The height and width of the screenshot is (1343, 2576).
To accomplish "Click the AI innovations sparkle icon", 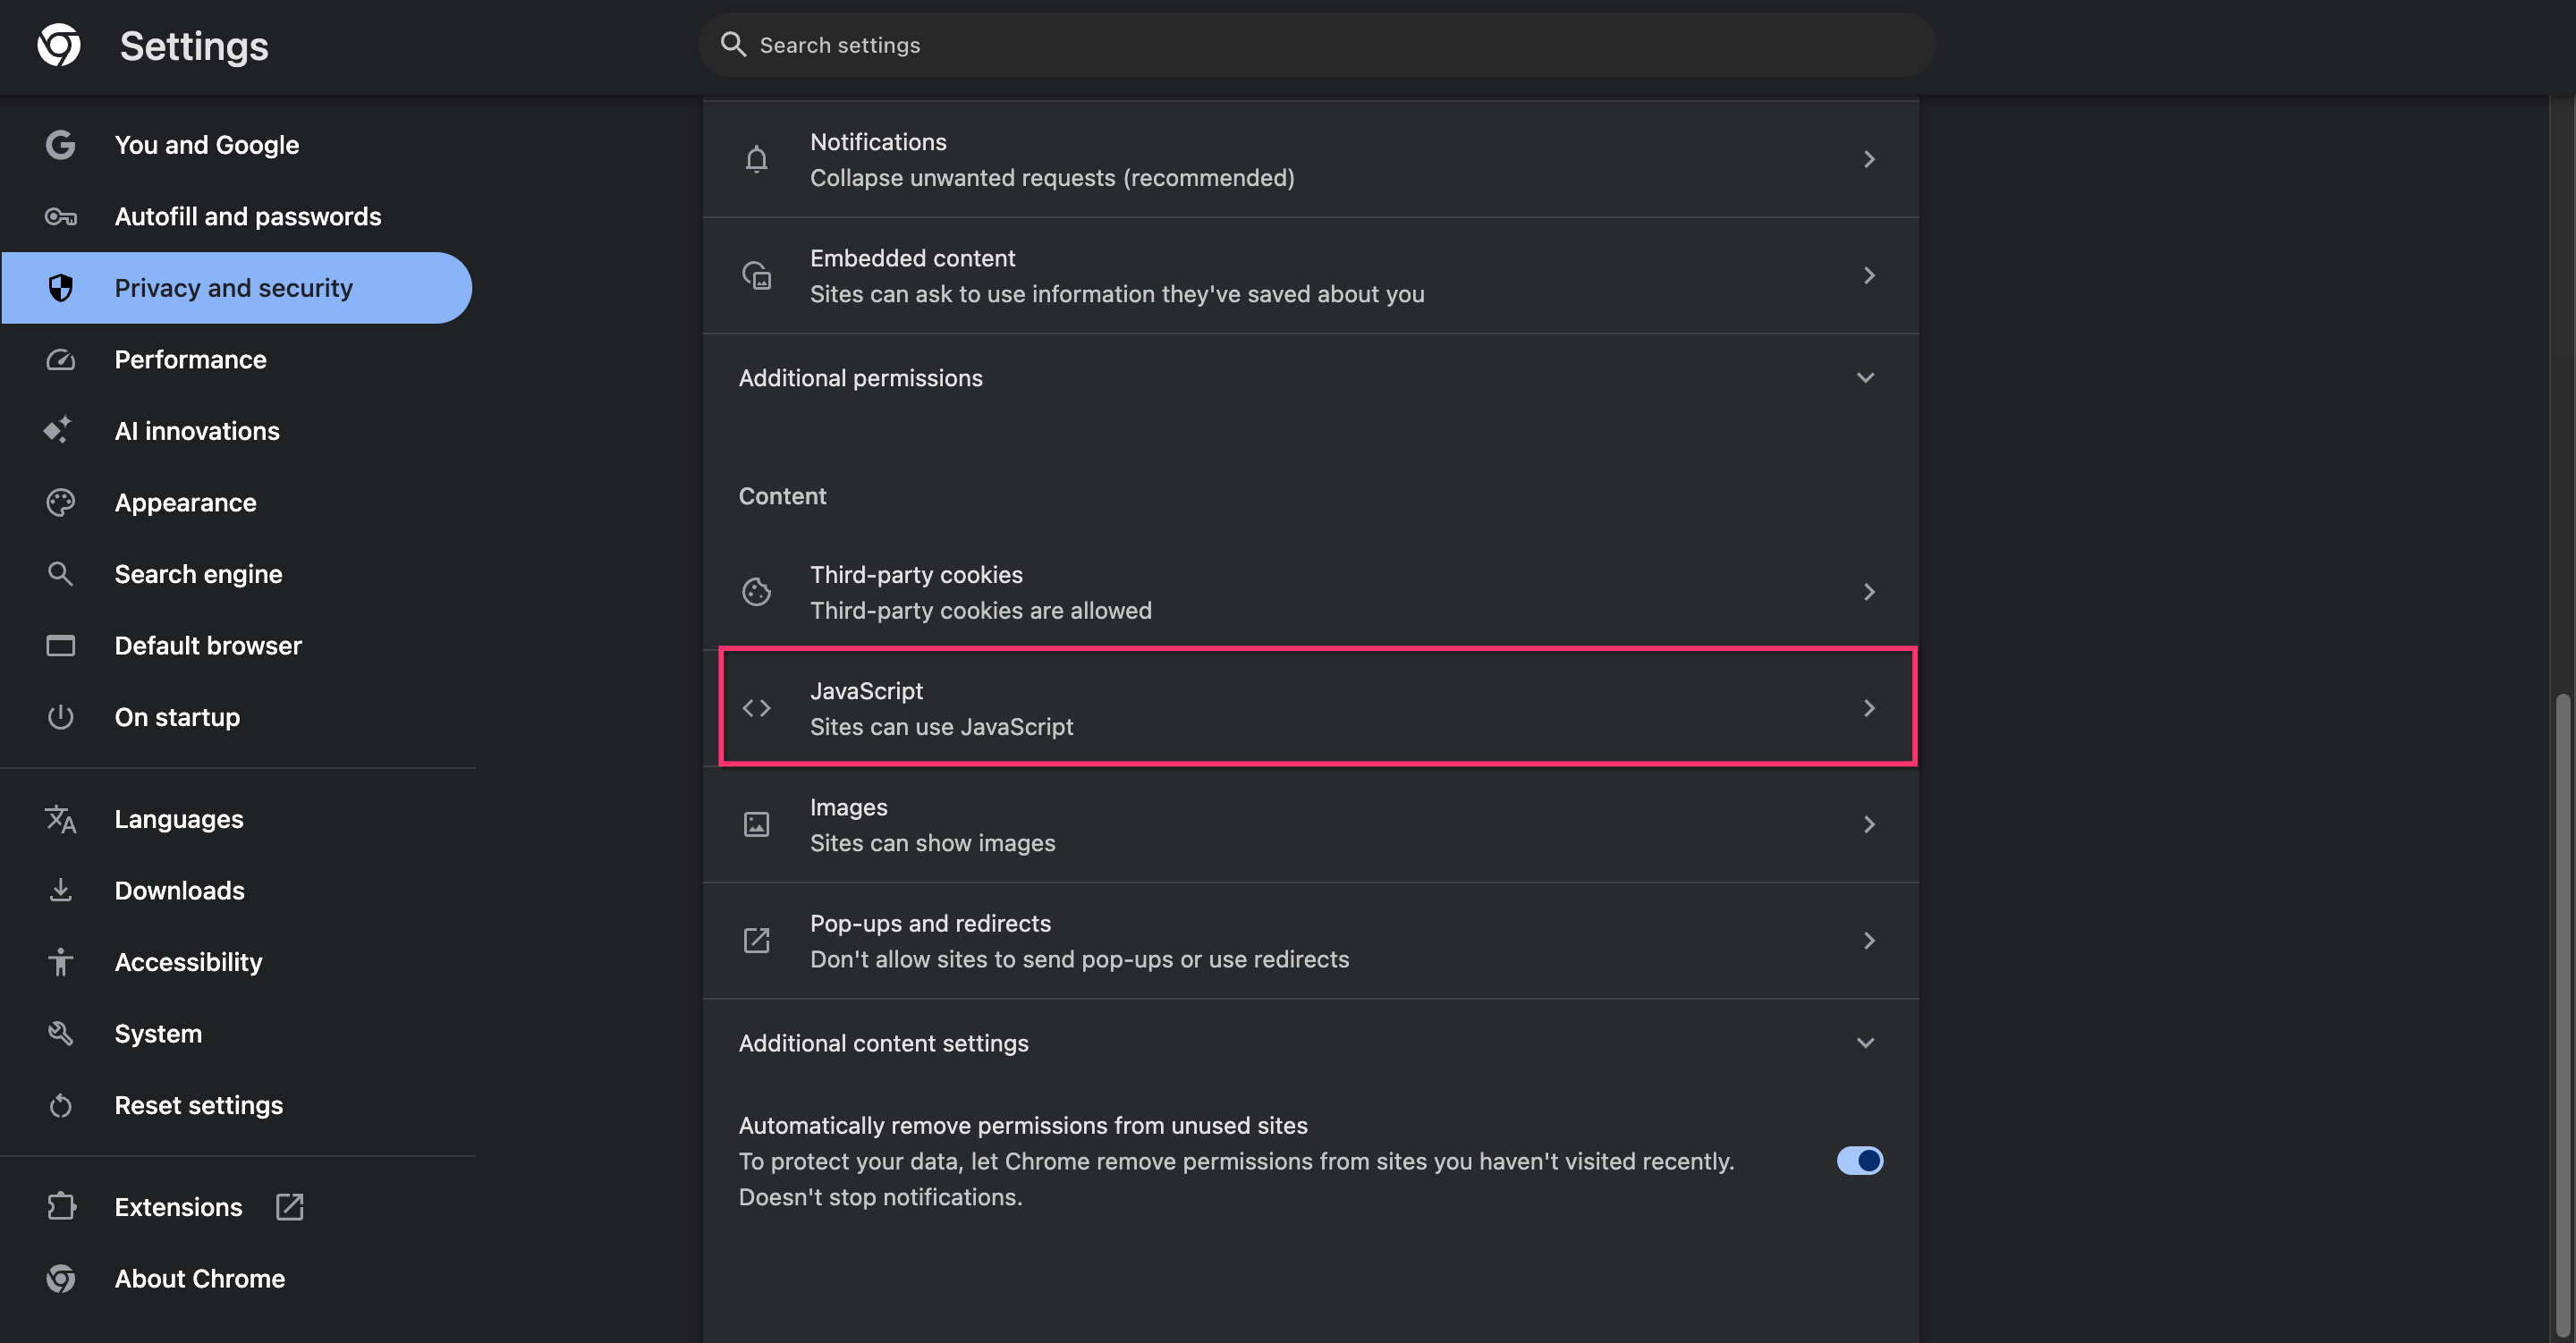I will (x=58, y=431).
